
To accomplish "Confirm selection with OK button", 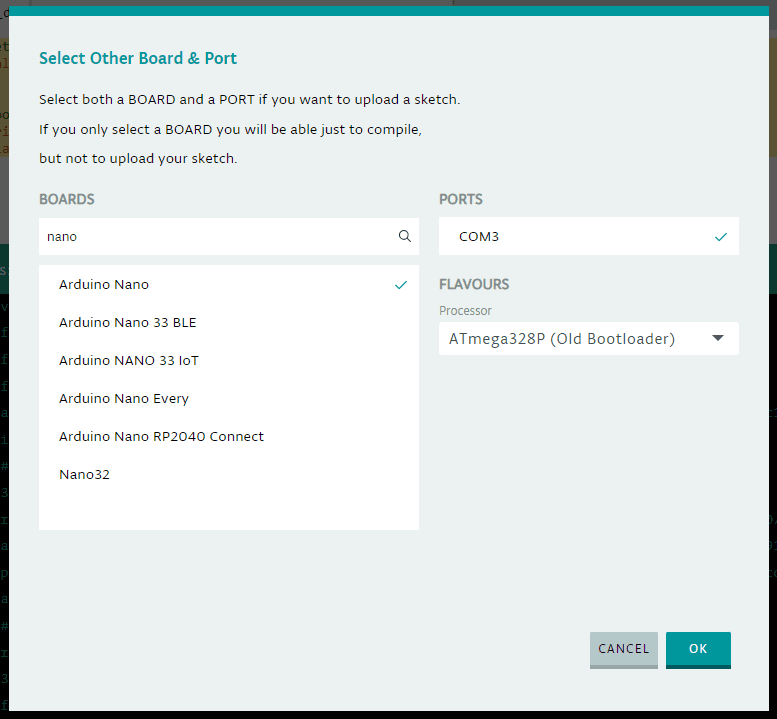I will point(698,650).
